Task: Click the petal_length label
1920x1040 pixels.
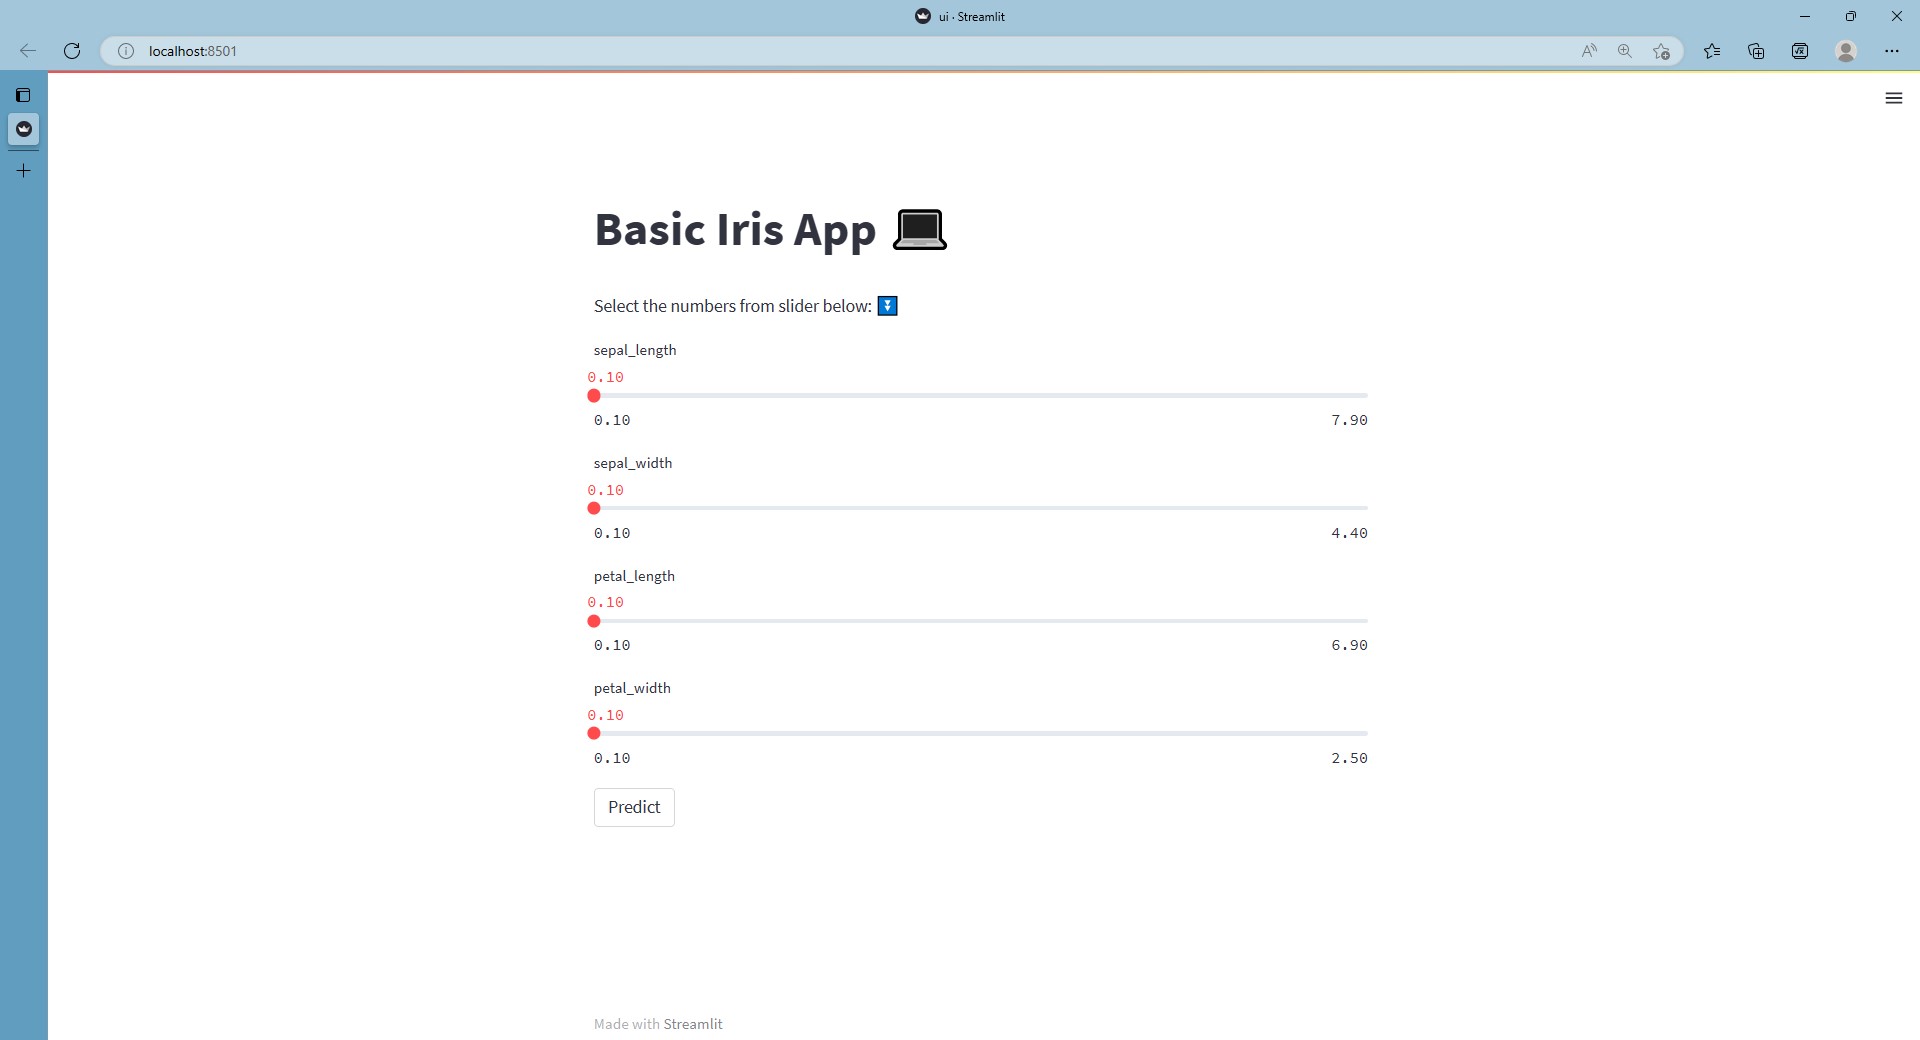Action: click(x=634, y=576)
